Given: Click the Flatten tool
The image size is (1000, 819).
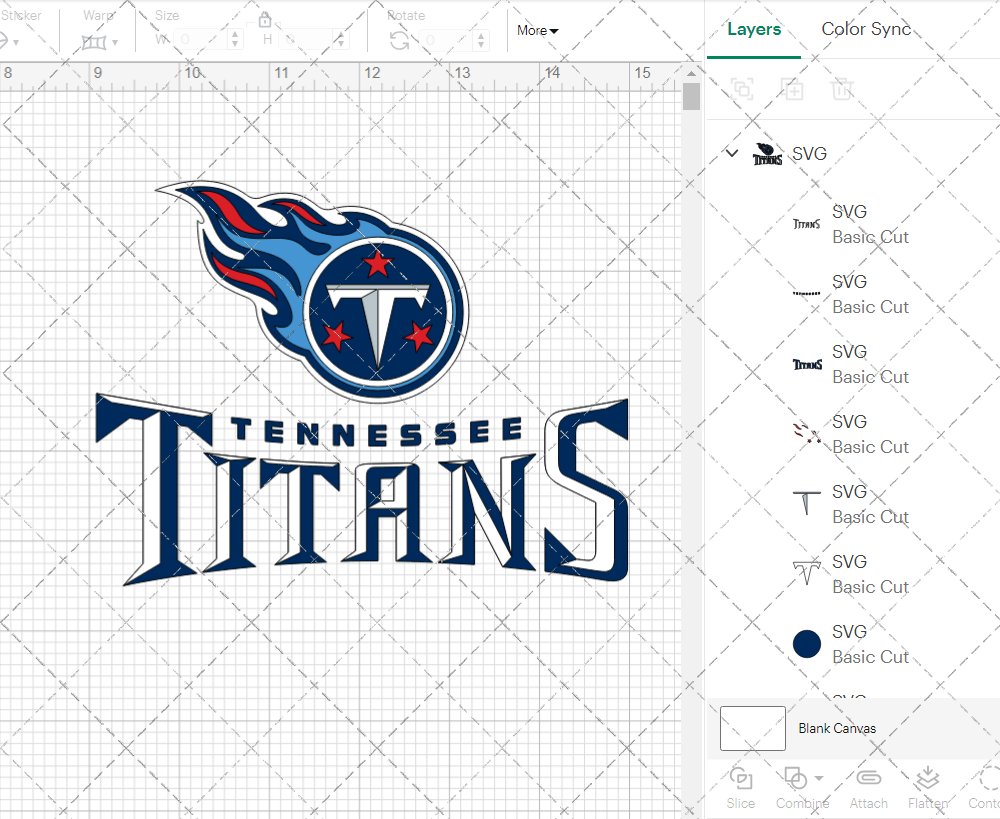Looking at the screenshot, I should coord(928,789).
